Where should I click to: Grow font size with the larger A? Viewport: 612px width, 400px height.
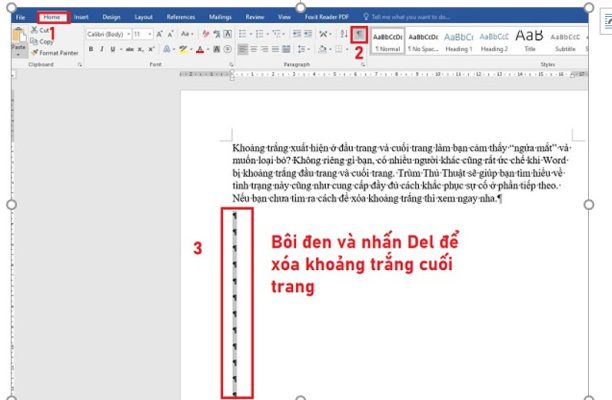pyautogui.click(x=159, y=34)
